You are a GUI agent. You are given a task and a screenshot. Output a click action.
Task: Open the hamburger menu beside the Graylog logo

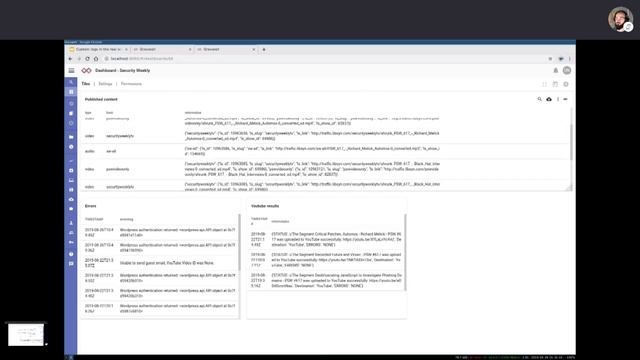pyautogui.click(x=71, y=71)
